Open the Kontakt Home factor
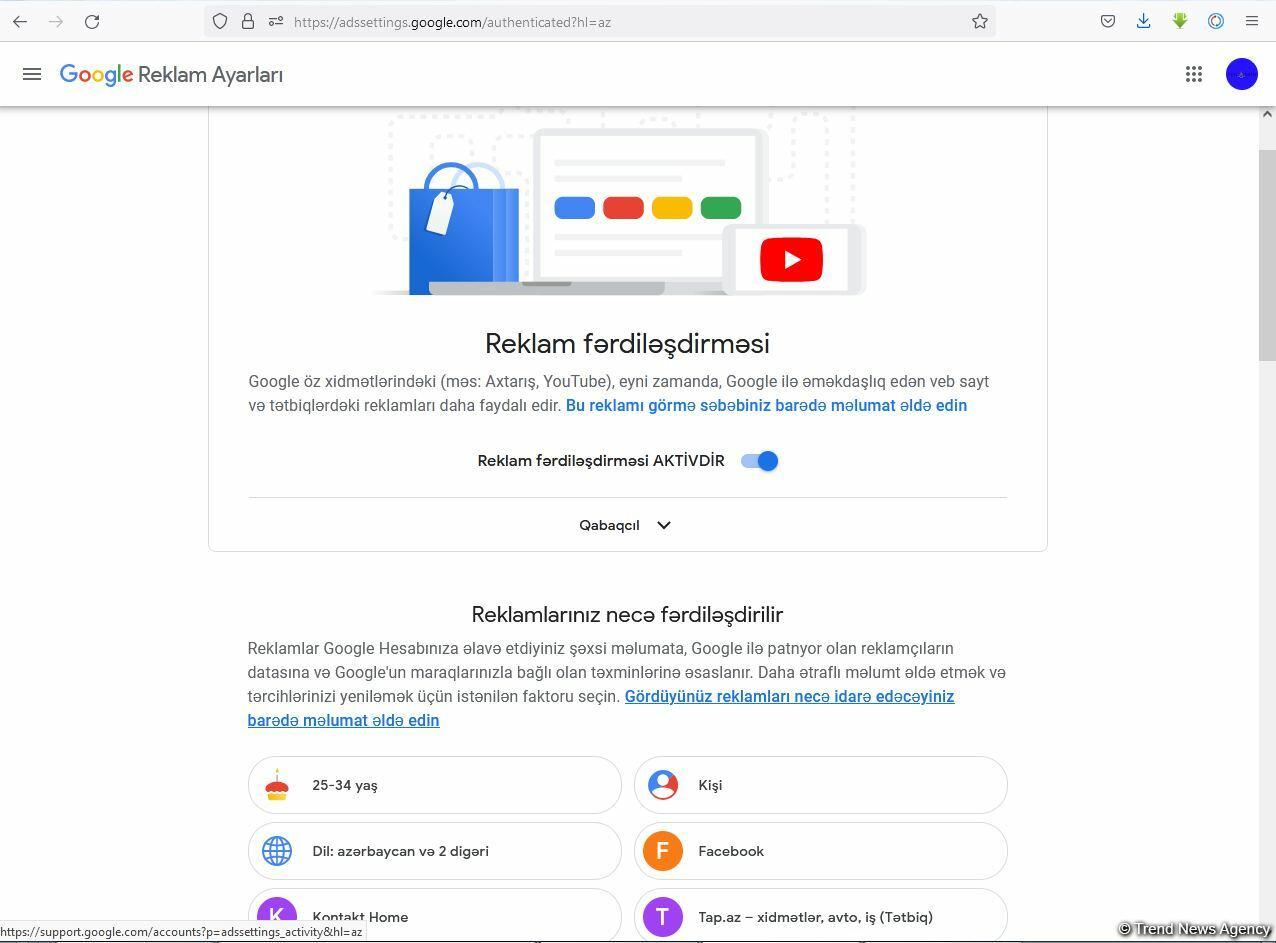1276x943 pixels. pos(435,915)
